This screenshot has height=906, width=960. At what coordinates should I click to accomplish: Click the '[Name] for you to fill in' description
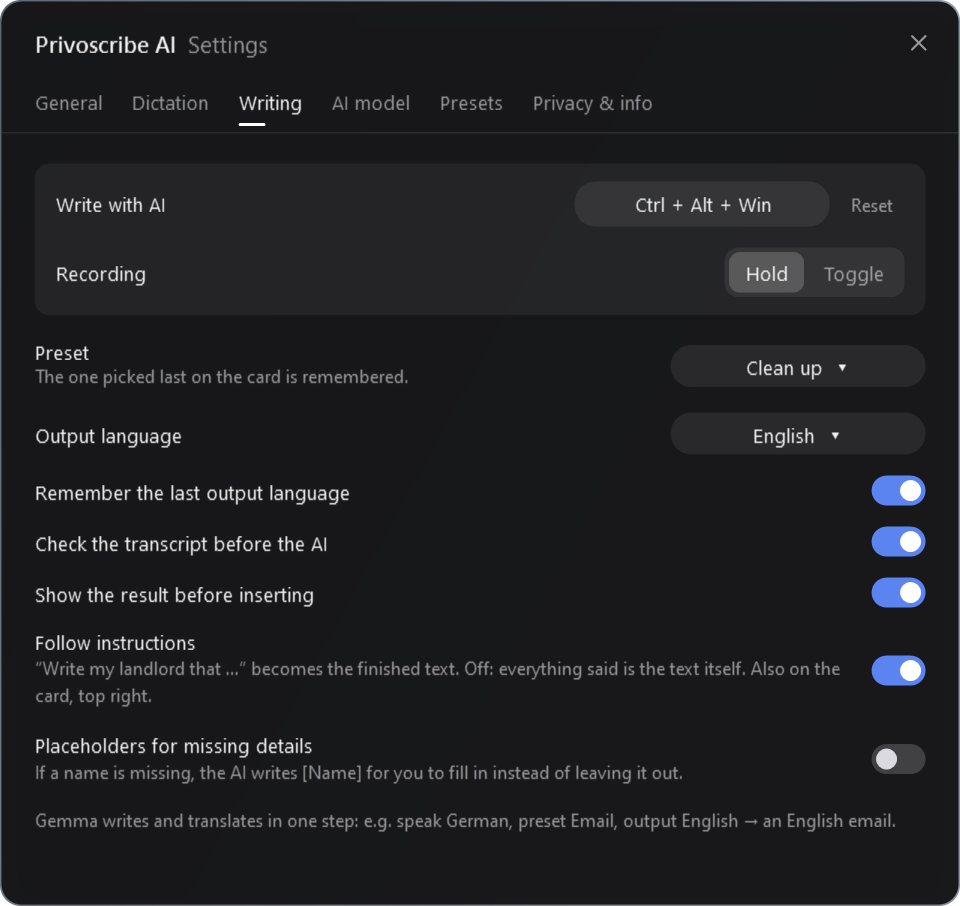[x=359, y=773]
